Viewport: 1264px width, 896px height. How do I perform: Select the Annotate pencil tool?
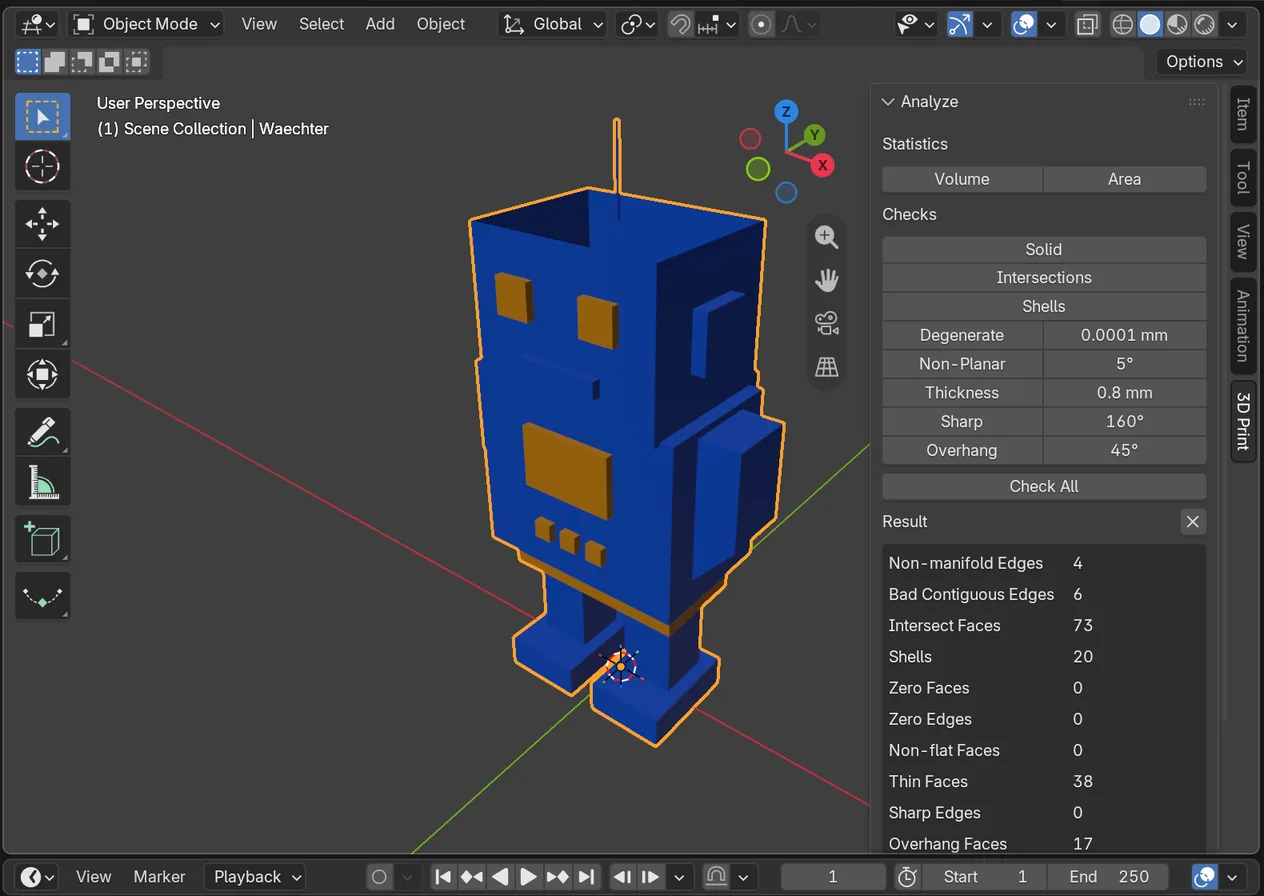click(x=42, y=432)
